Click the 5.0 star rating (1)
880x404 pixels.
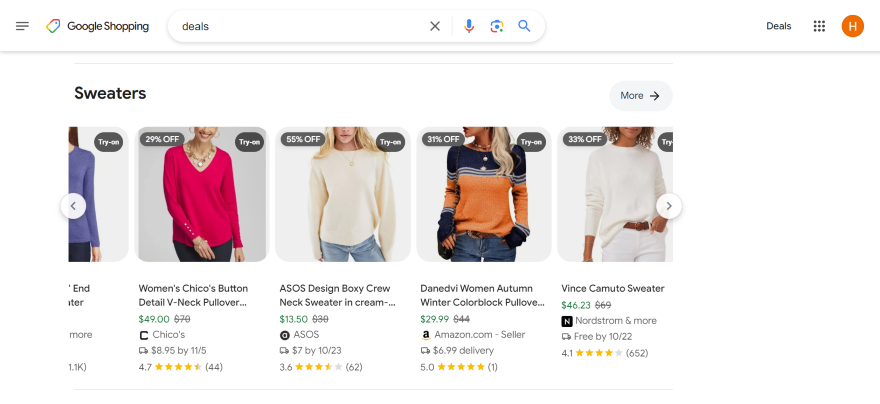pos(459,367)
